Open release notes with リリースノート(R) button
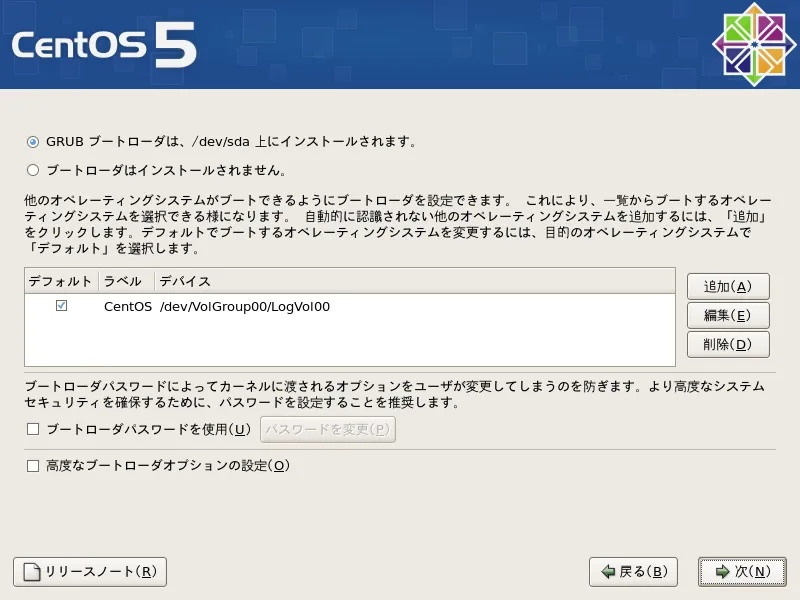The image size is (800, 600). [90, 572]
